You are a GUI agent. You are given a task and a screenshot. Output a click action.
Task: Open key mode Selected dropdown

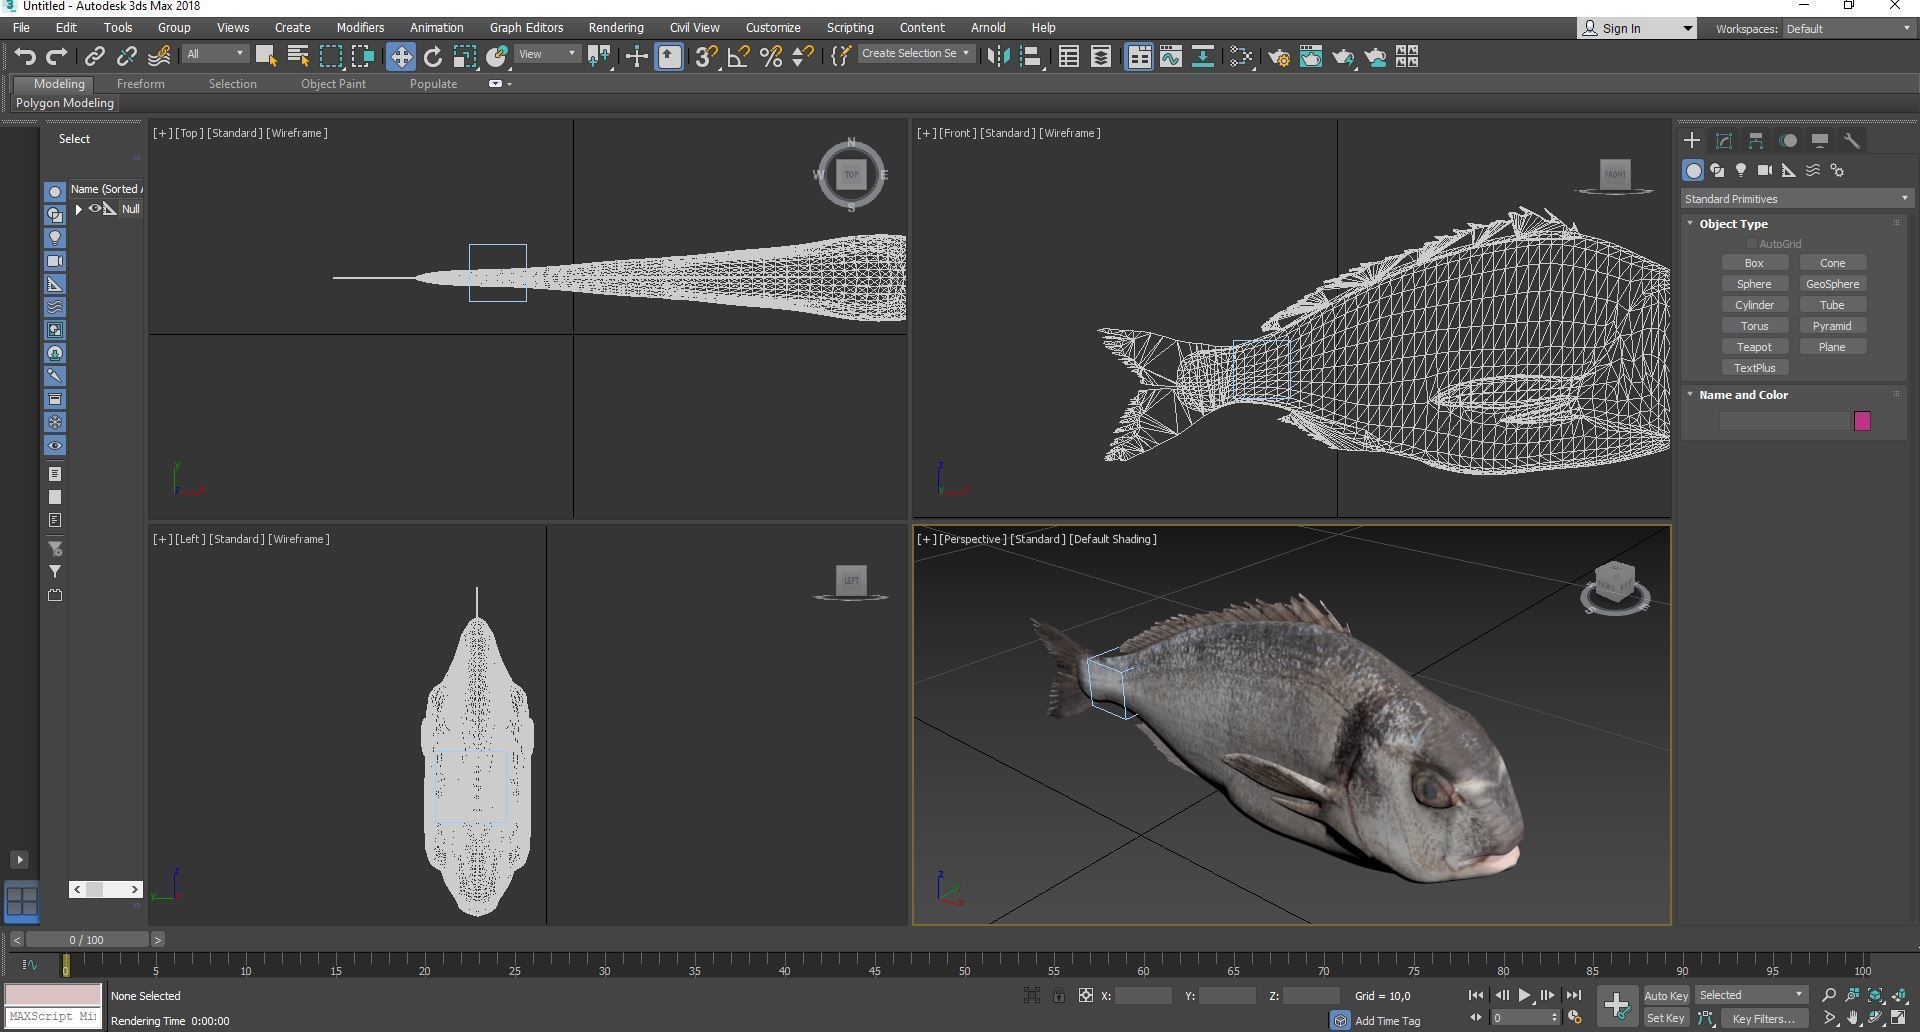(1751, 995)
